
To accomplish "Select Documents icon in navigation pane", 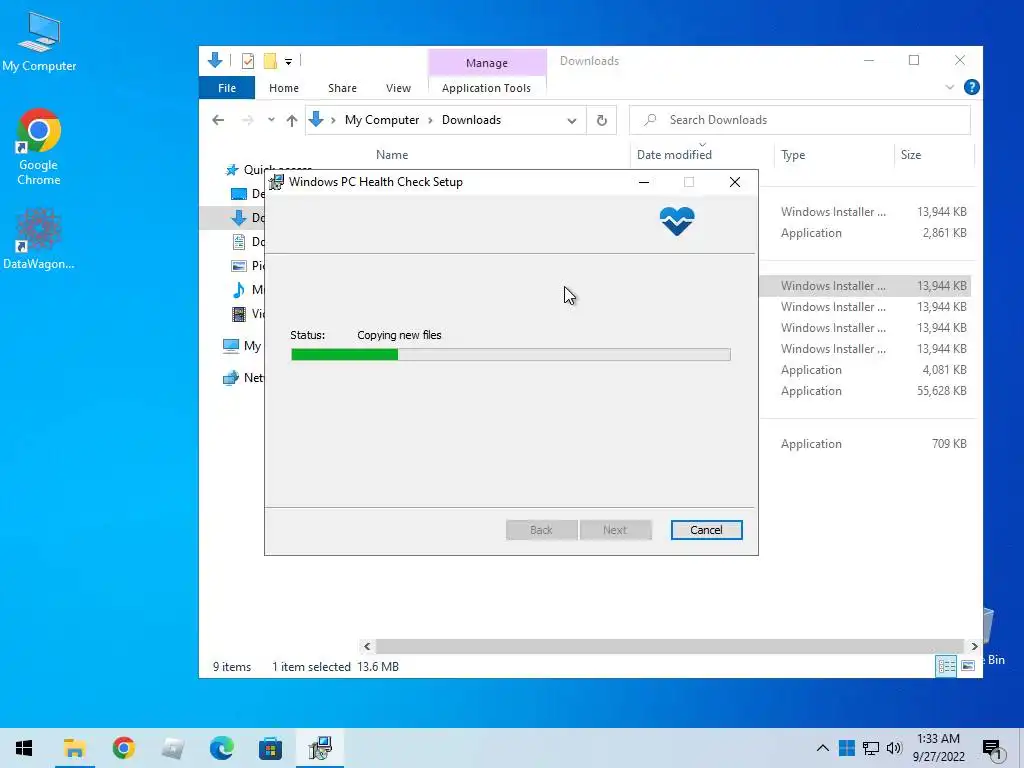I will point(238,242).
